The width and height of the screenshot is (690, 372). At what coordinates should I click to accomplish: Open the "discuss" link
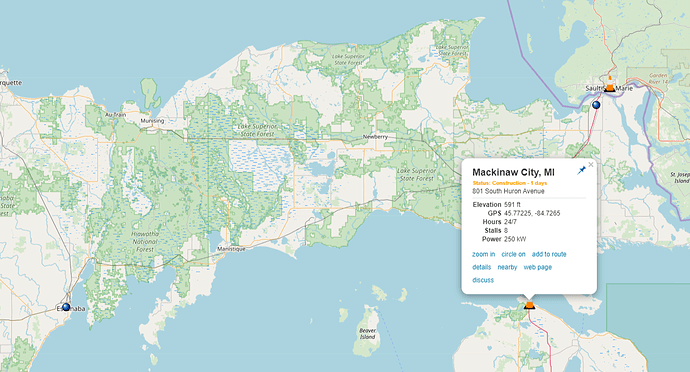point(483,280)
